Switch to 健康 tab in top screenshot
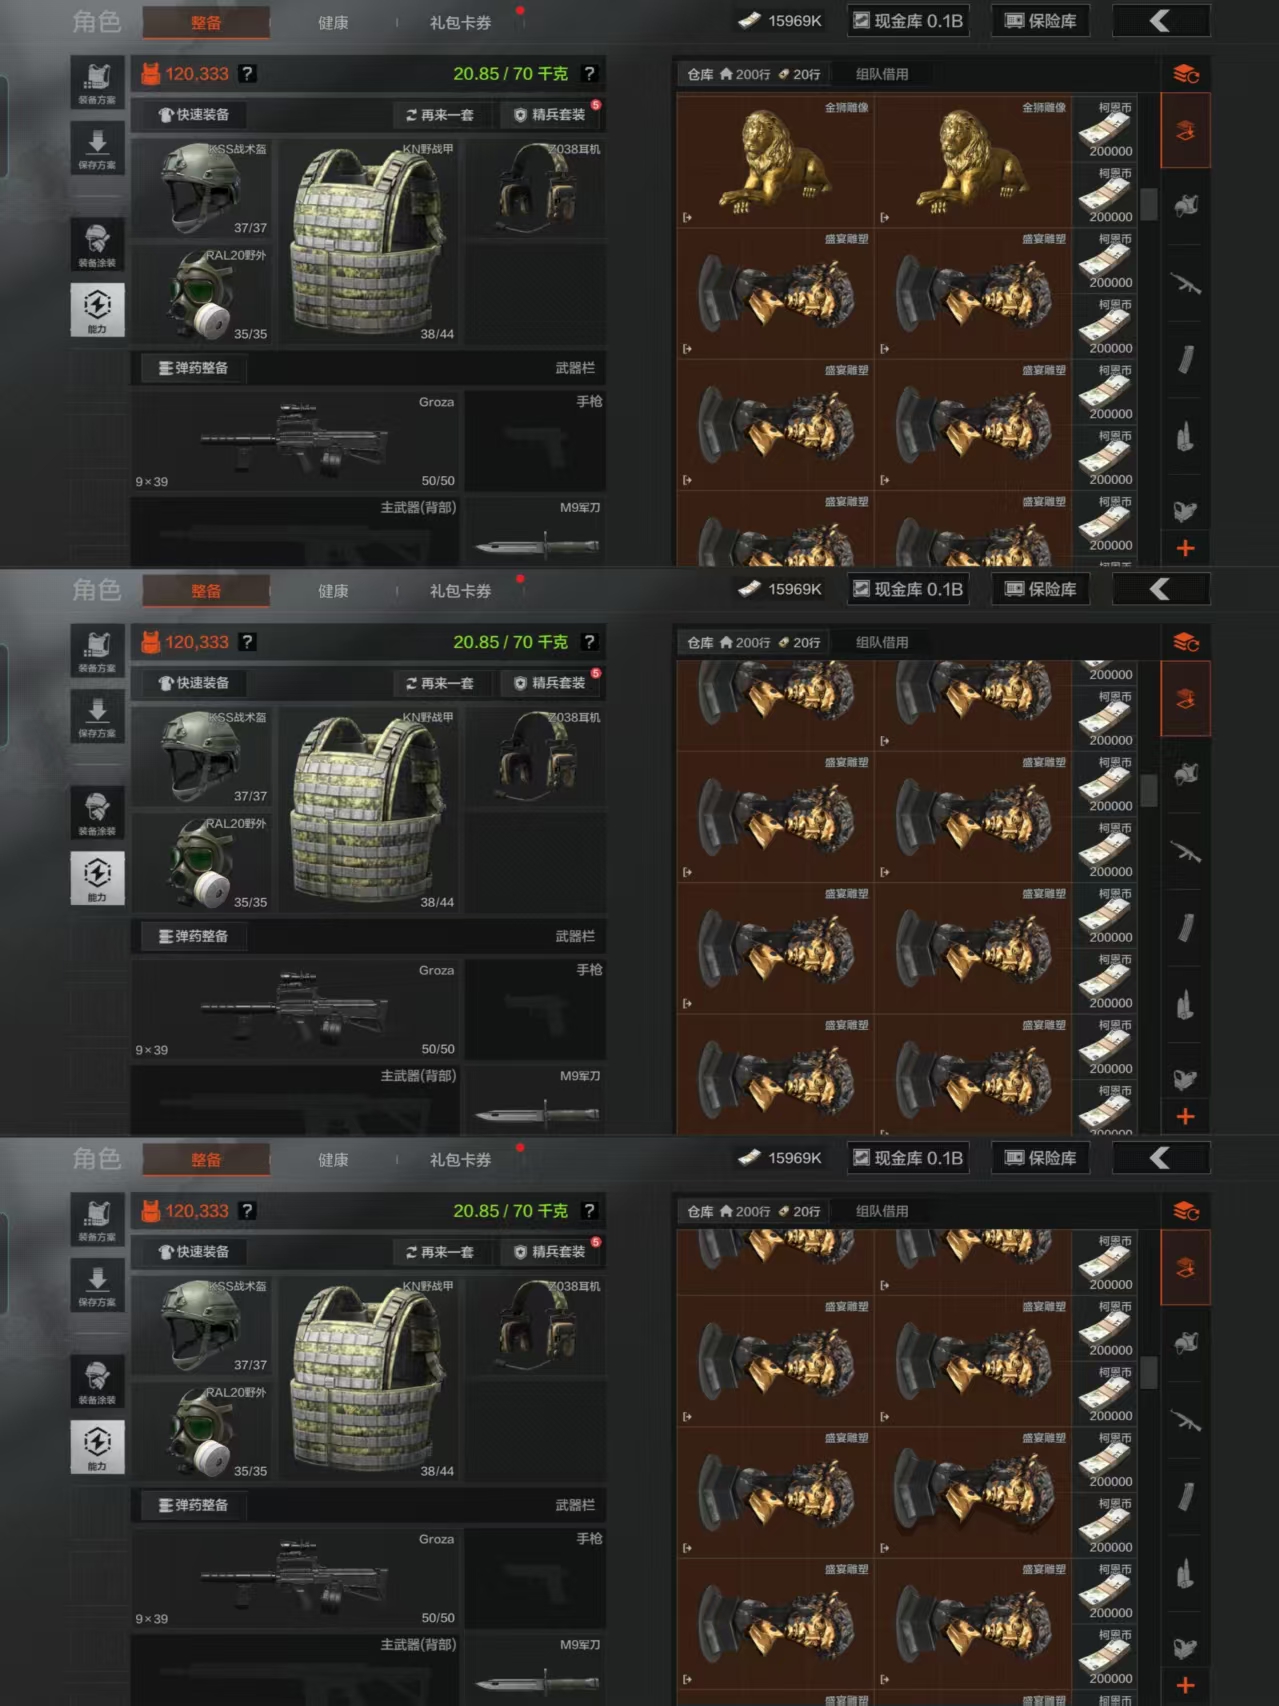The width and height of the screenshot is (1279, 1706). pyautogui.click(x=333, y=22)
